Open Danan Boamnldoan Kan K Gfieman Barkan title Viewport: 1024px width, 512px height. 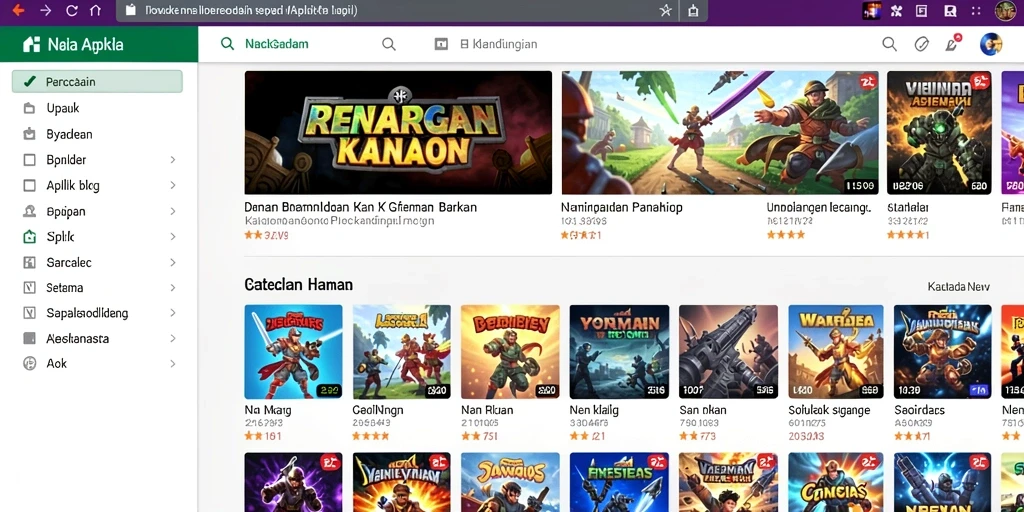coord(360,208)
